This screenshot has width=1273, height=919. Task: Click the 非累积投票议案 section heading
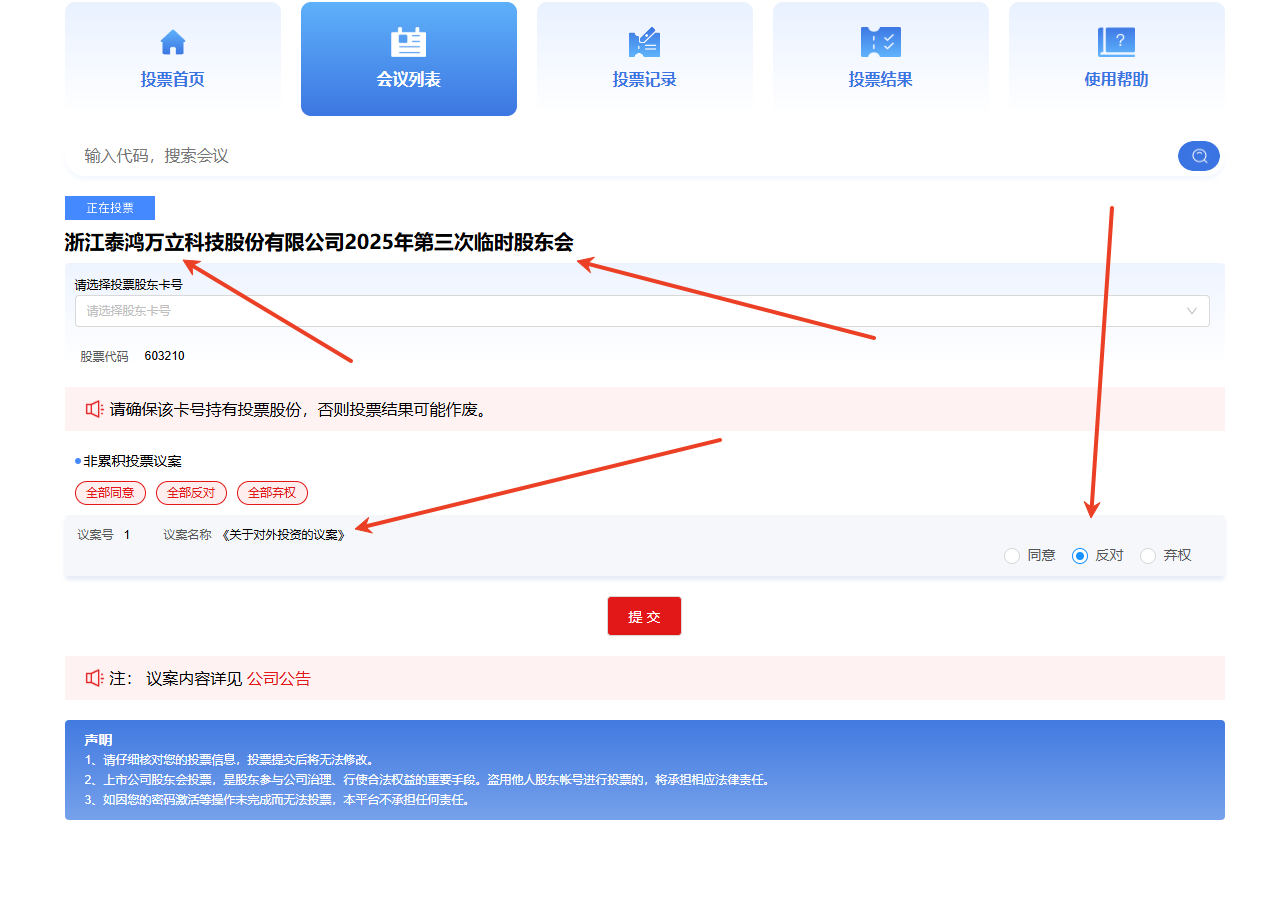[132, 461]
